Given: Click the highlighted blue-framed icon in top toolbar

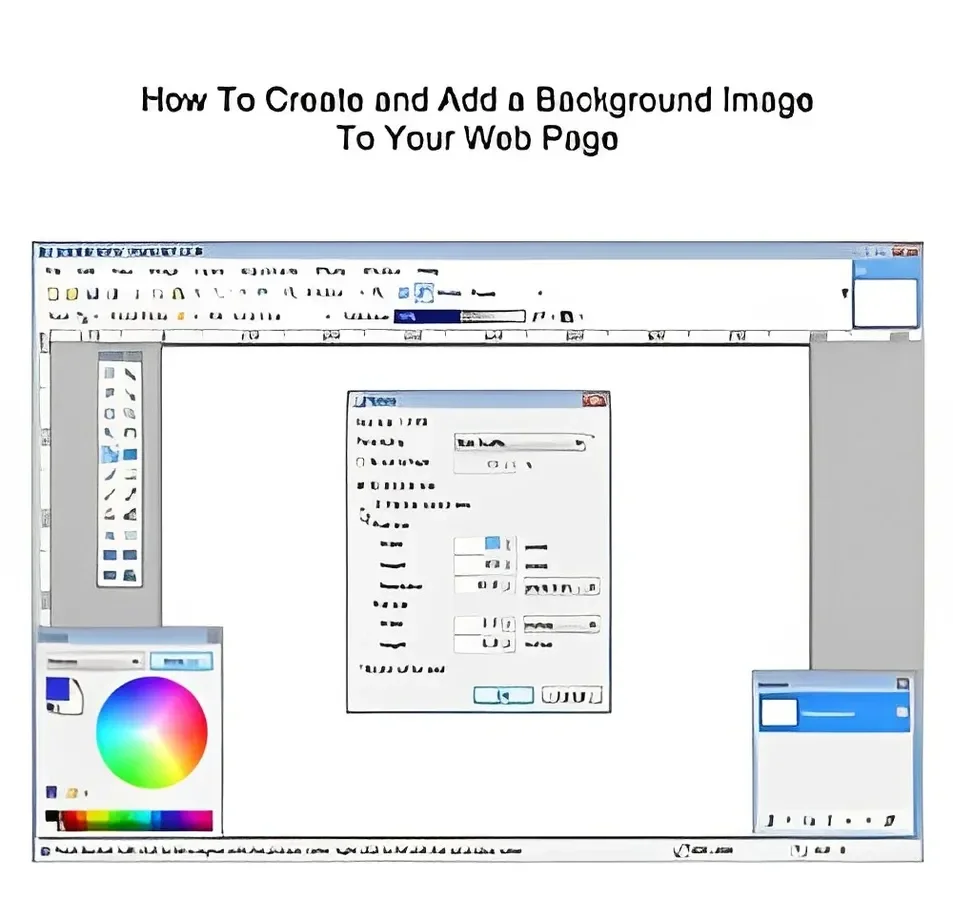Looking at the screenshot, I should point(424,293).
